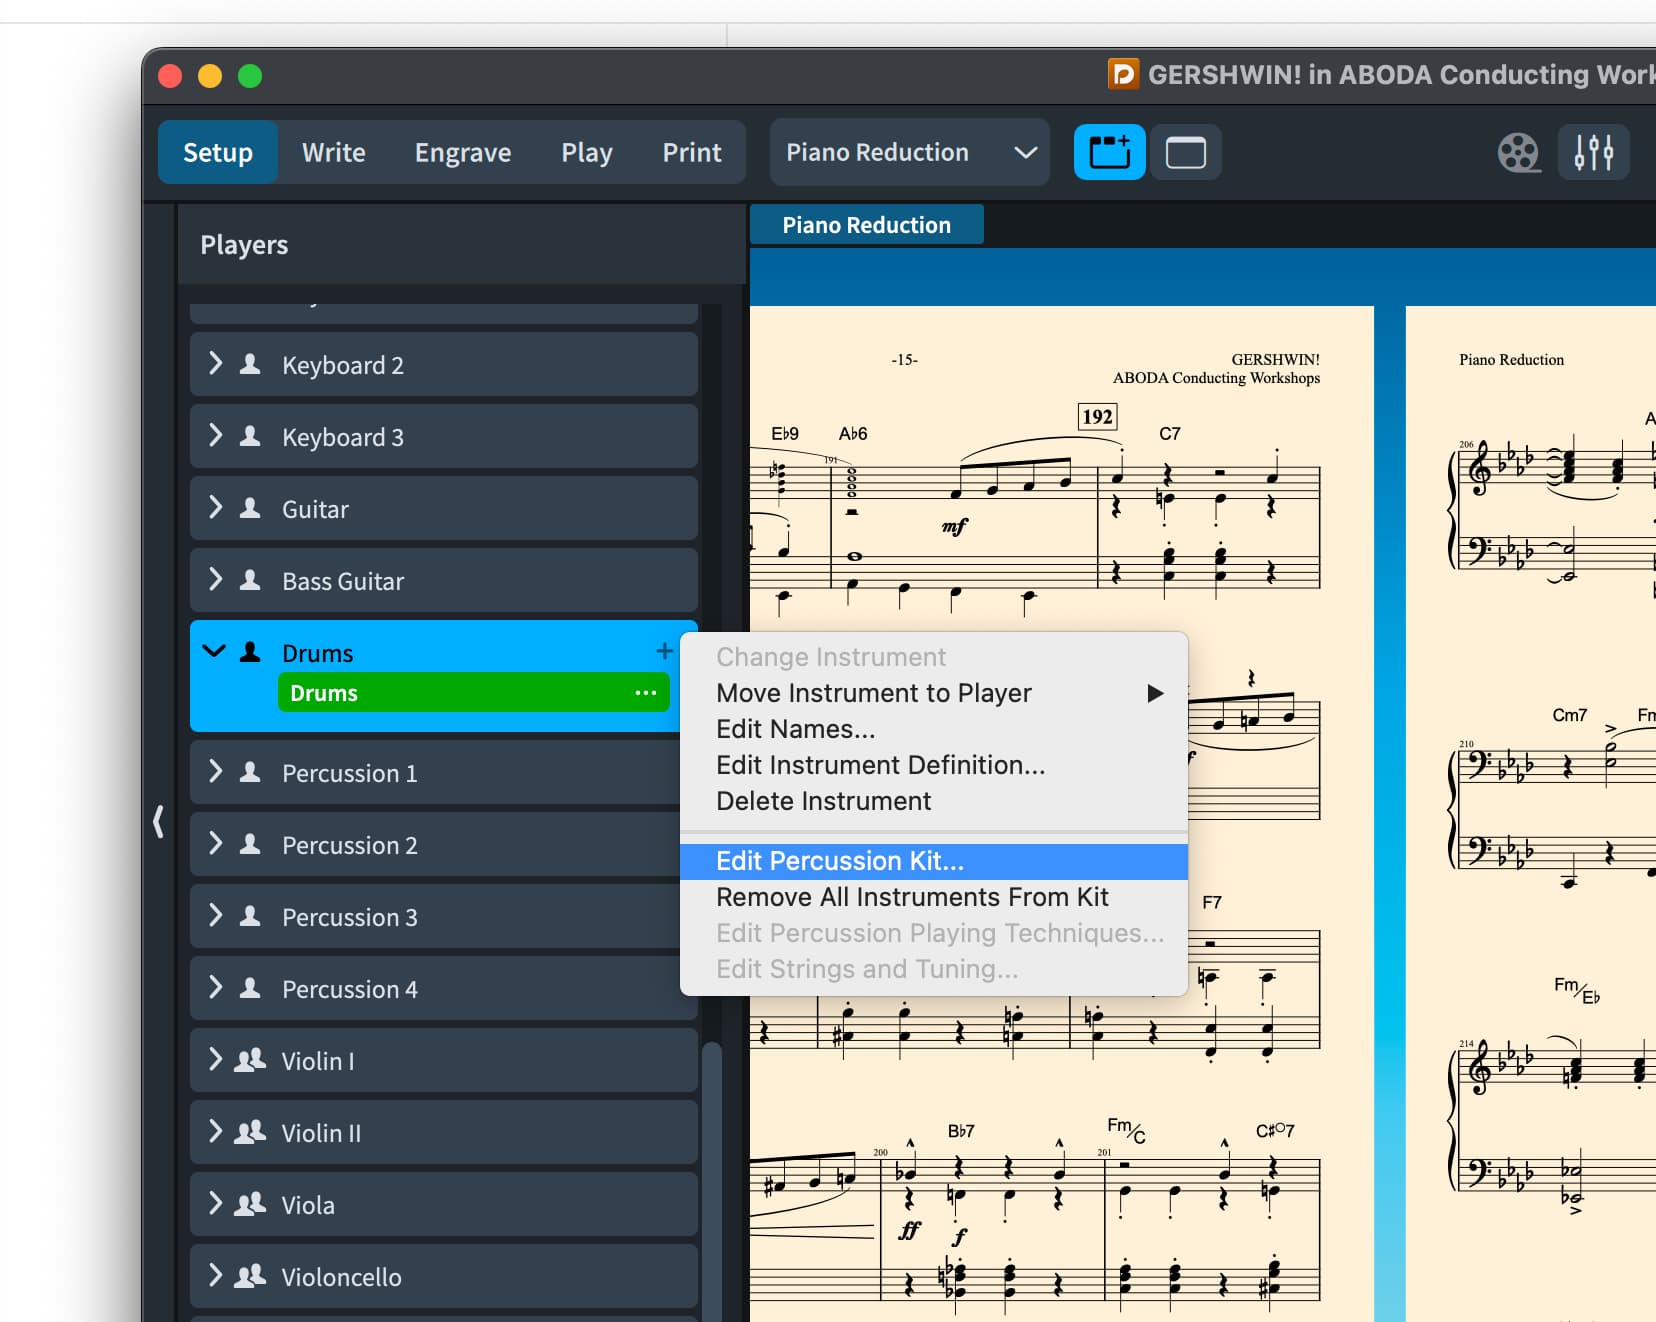Image resolution: width=1656 pixels, height=1322 pixels.
Task: Expand the Percussion 2 player
Action: 215,844
